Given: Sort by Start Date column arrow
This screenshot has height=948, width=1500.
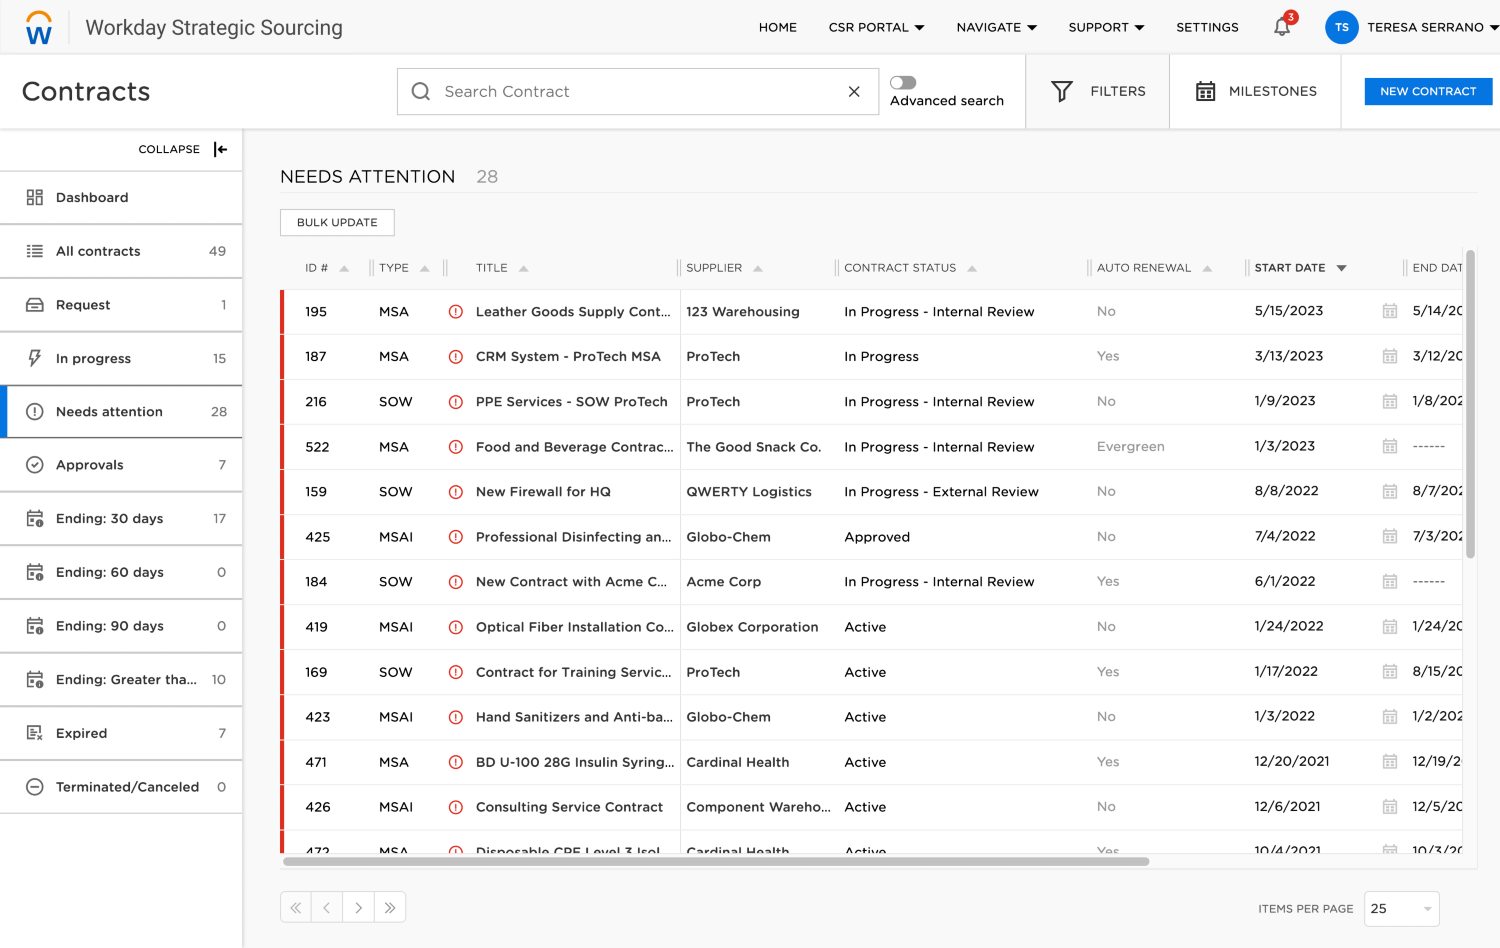Looking at the screenshot, I should (x=1342, y=268).
